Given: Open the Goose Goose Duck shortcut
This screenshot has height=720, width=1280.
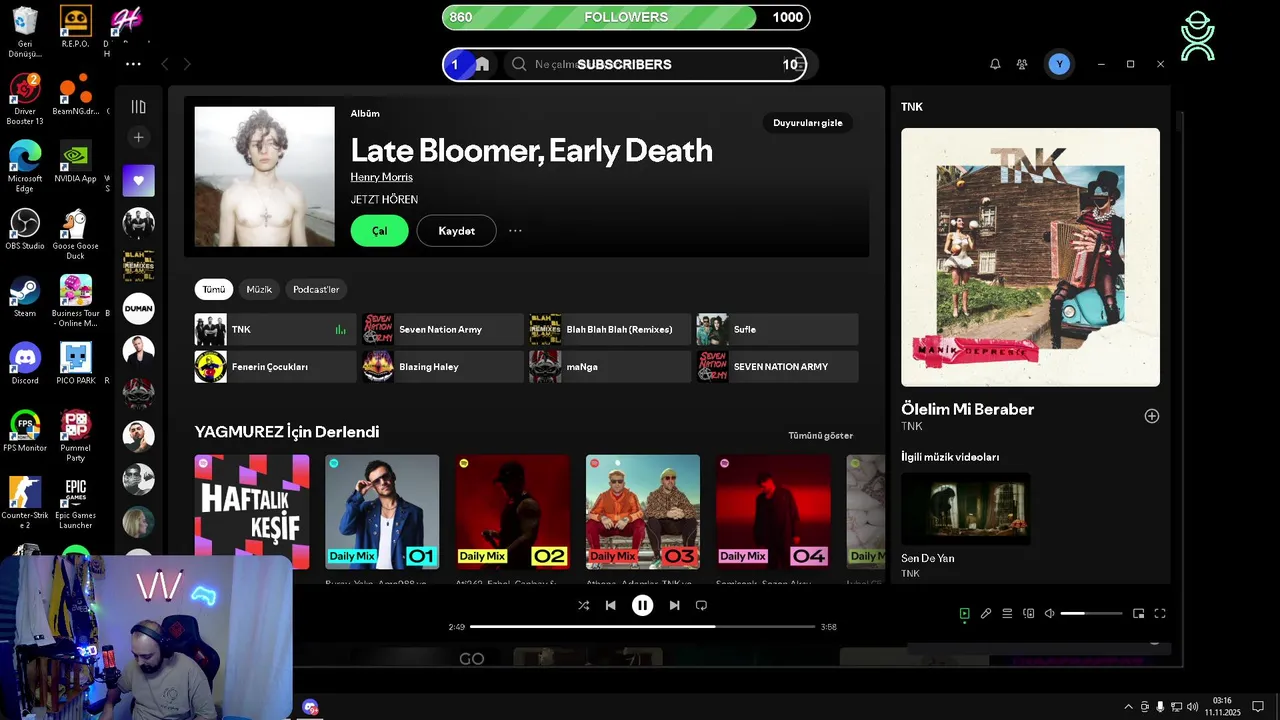Looking at the screenshot, I should [75, 234].
